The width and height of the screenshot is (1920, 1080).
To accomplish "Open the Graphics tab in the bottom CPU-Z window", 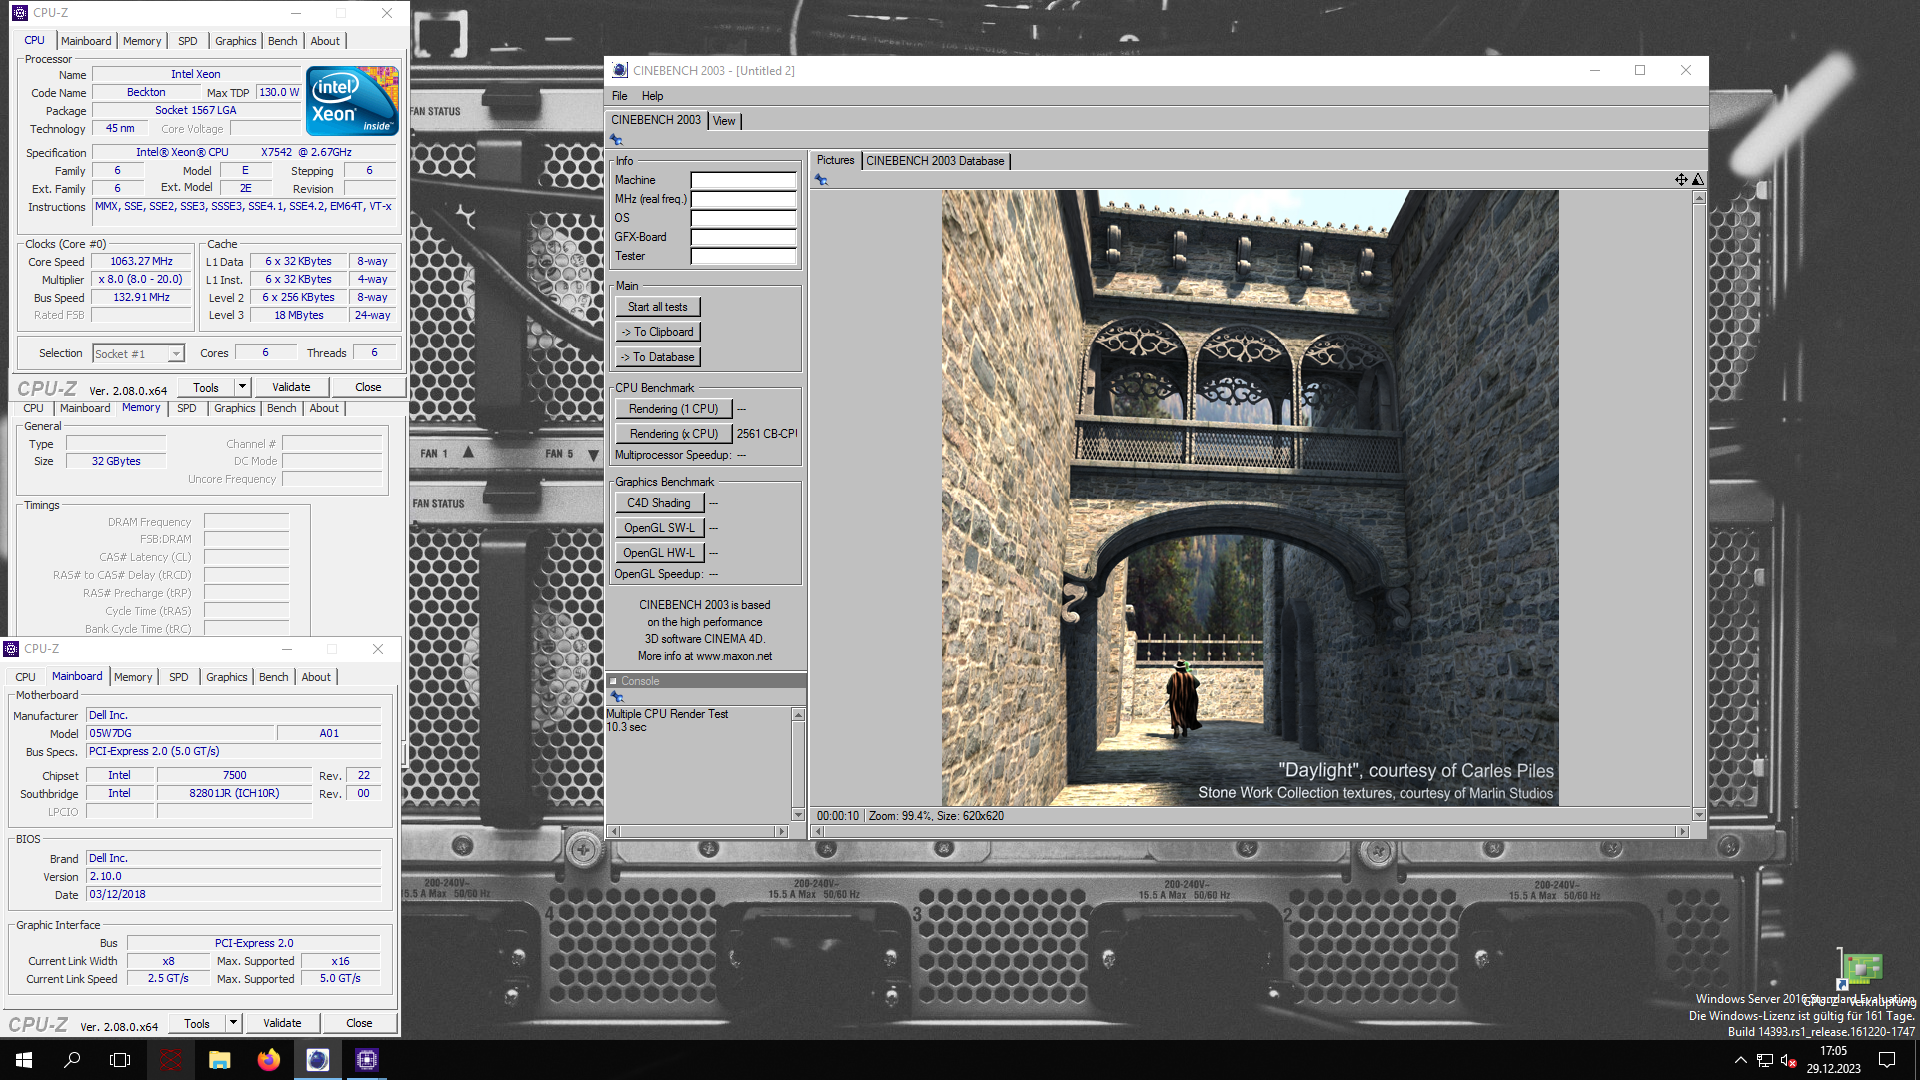I will point(227,677).
